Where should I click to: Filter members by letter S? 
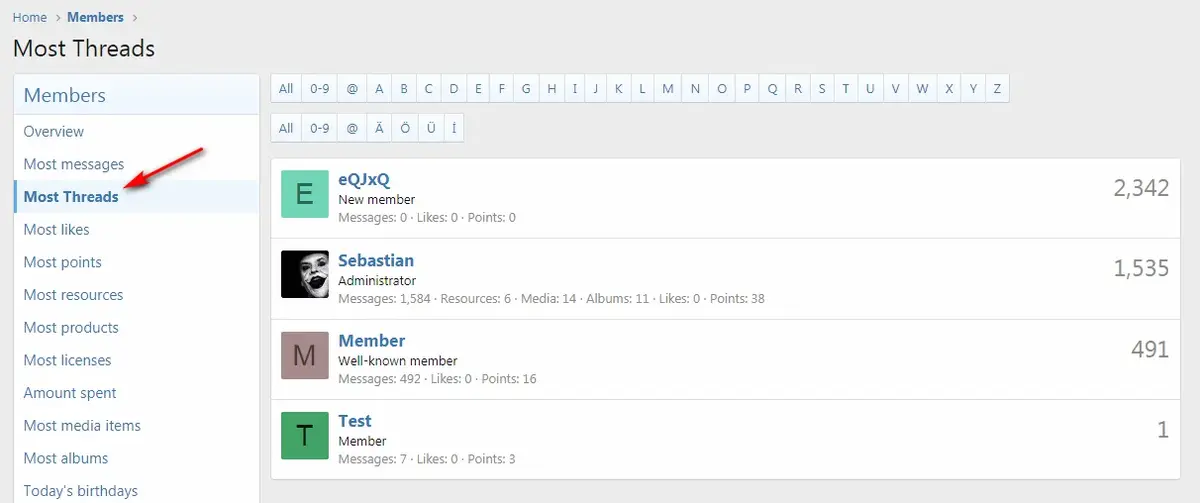click(822, 89)
